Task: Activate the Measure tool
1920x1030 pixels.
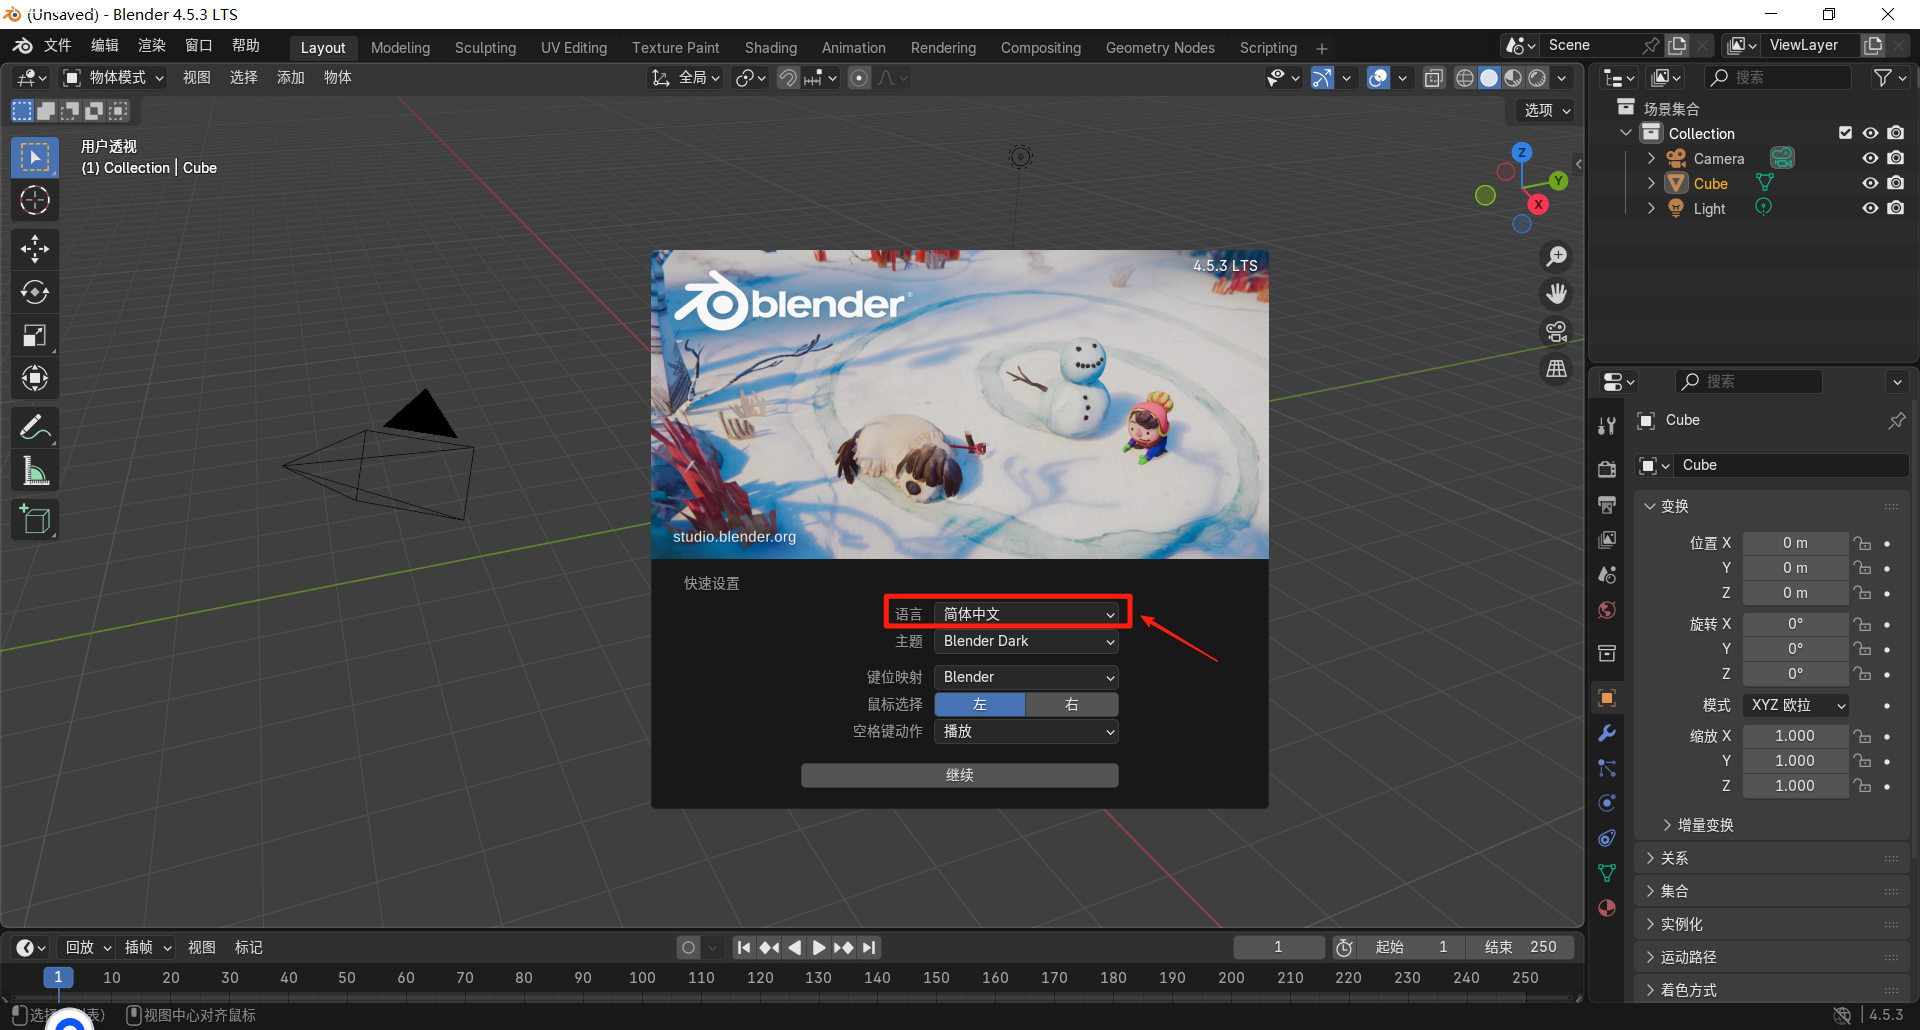Action: click(x=35, y=470)
